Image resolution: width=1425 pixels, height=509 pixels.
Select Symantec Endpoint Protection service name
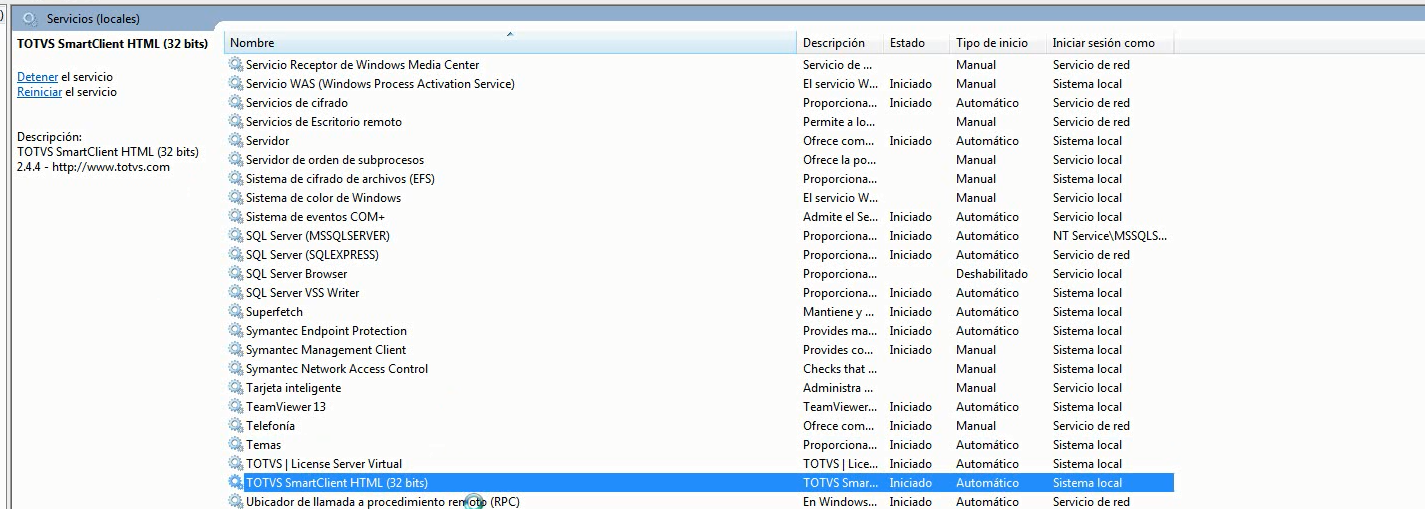[326, 331]
